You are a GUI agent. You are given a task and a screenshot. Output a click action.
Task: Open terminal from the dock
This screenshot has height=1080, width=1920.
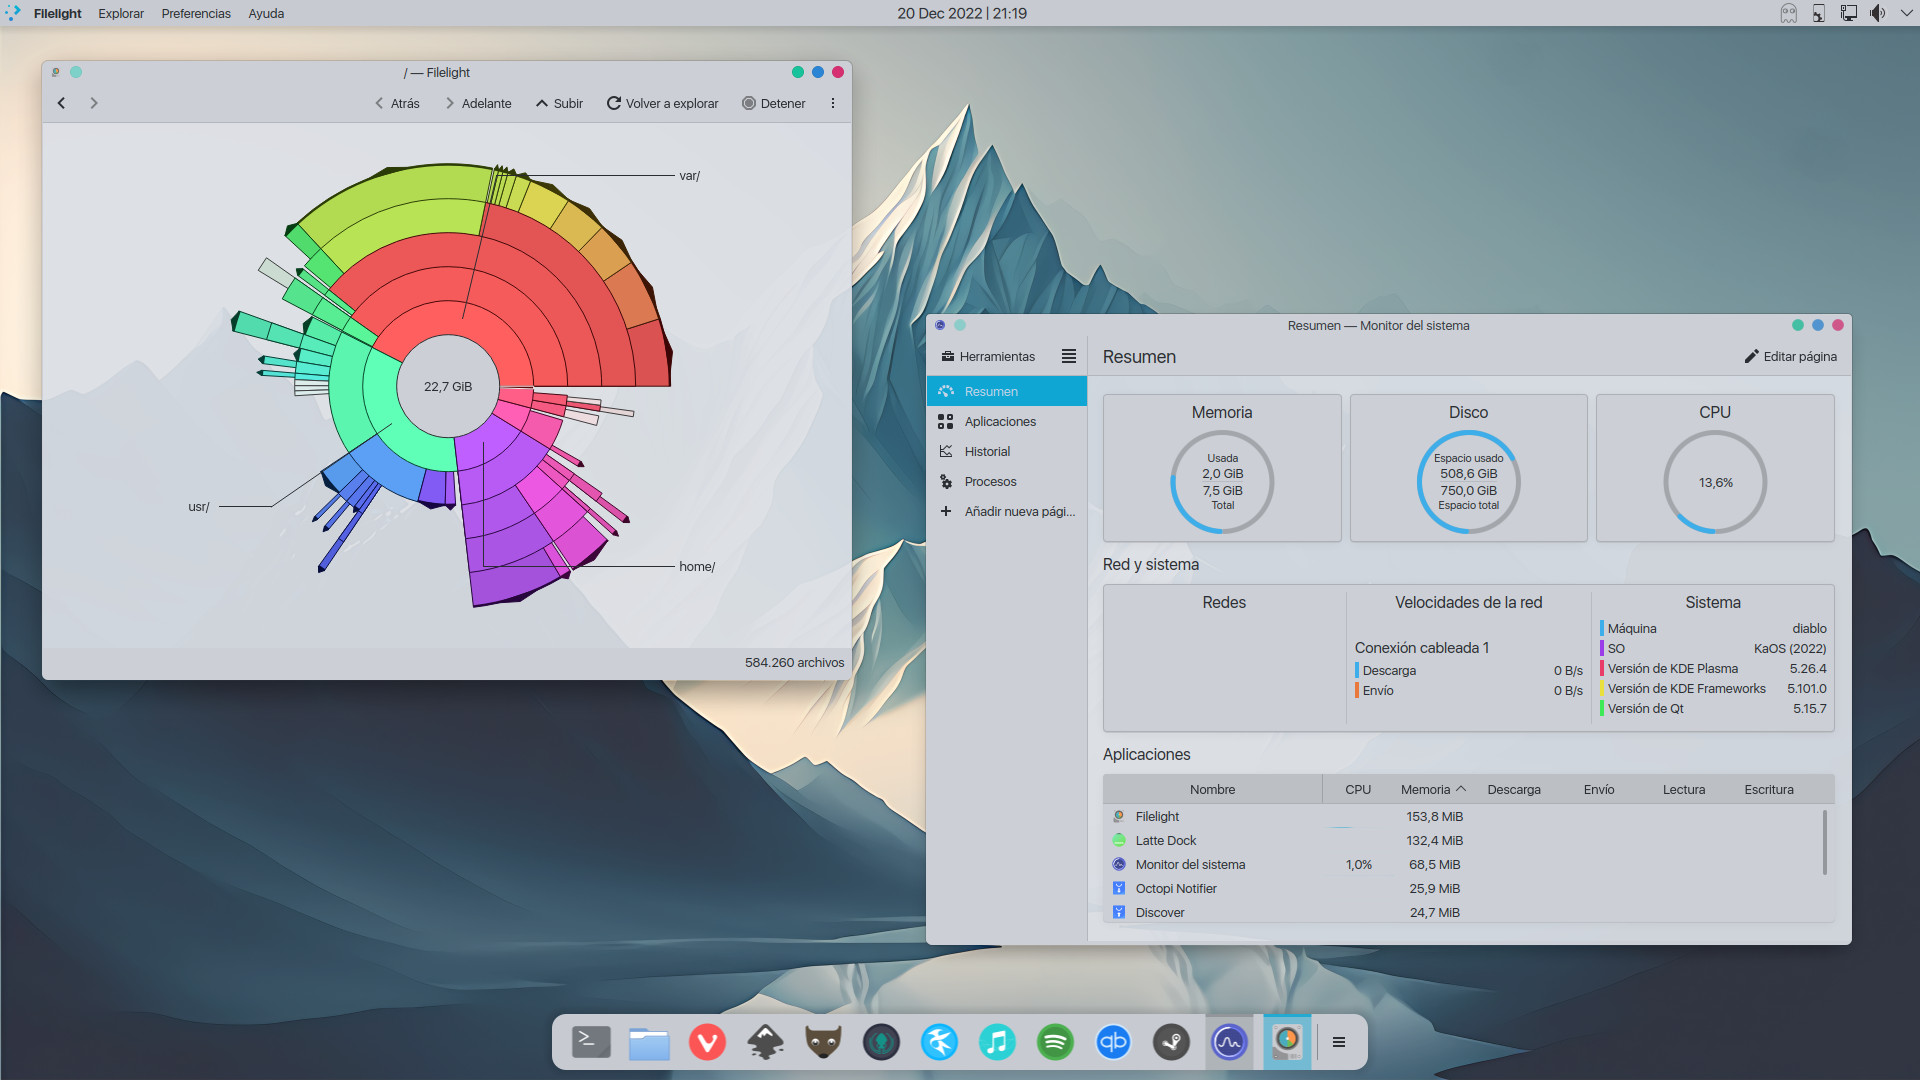coord(591,1042)
